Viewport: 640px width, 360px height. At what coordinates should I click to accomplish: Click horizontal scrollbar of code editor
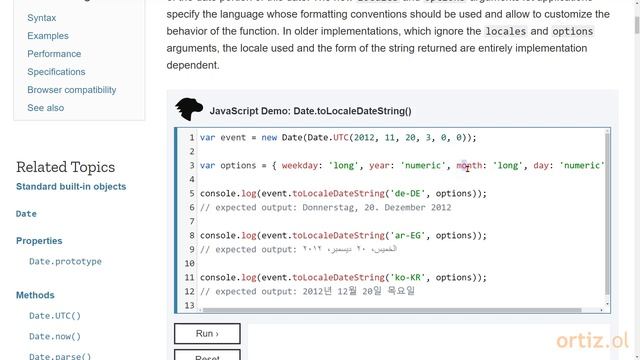click(x=392, y=310)
